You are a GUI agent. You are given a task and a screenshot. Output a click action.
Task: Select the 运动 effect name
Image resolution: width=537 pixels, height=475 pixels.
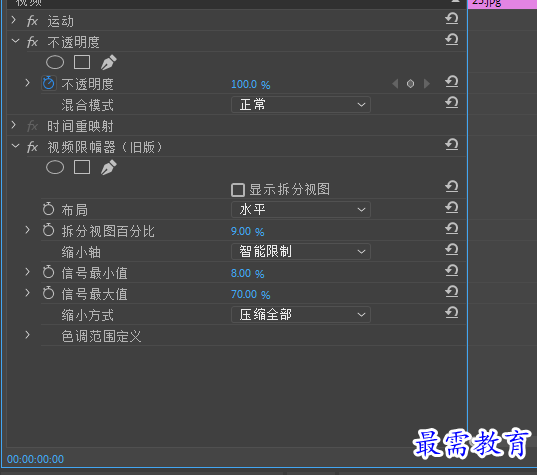[60, 21]
